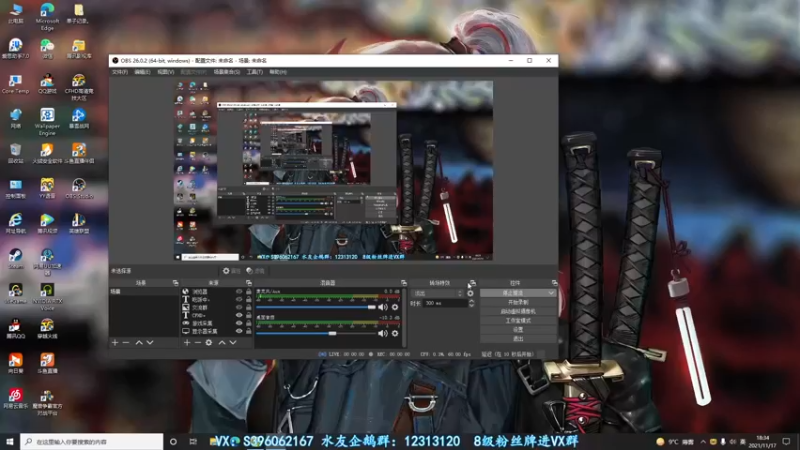Screen dimensions: 800x450
Task: Toggle visibility of the image source
Action: pos(239,307)
